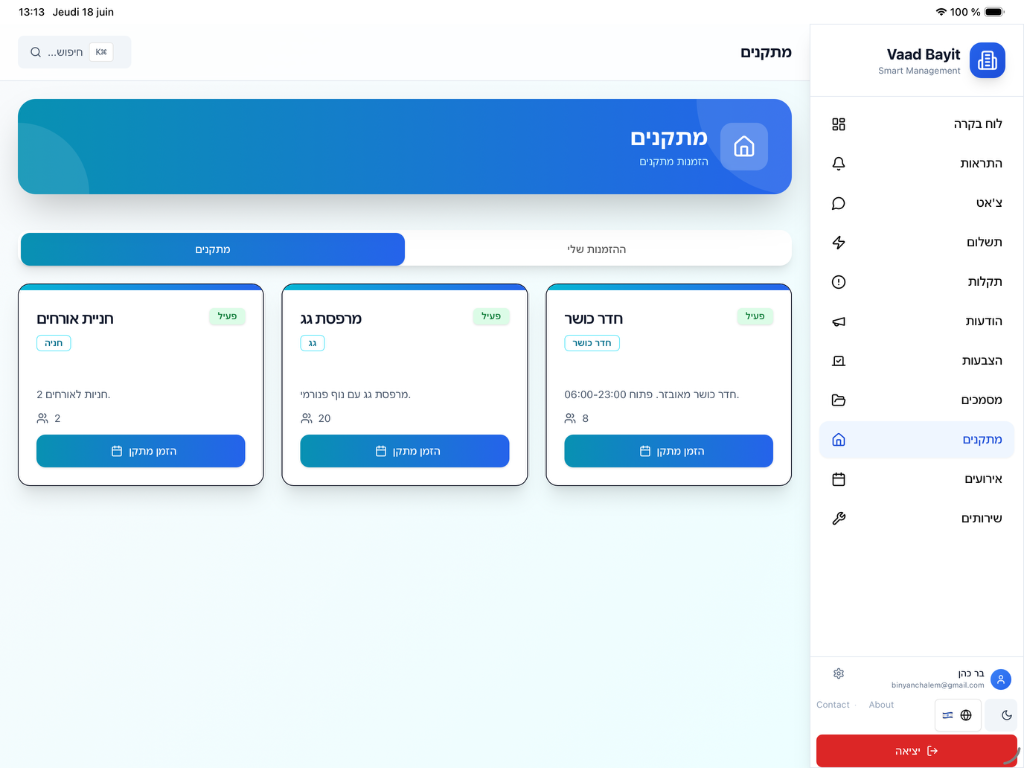The height and width of the screenshot is (768, 1024).
Task: Click the binyanchalem@gmail.com email text
Action: [938, 686]
